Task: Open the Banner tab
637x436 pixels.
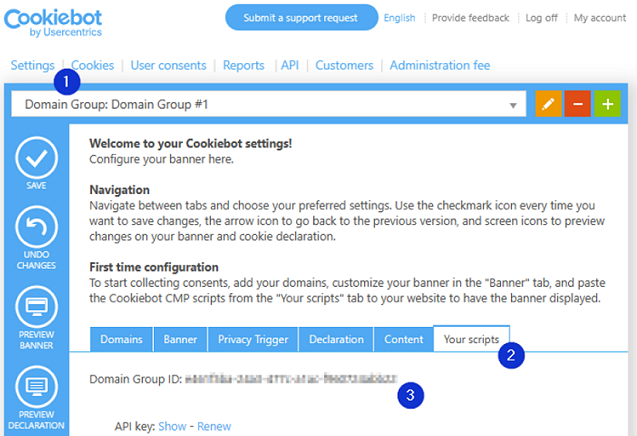Action: coord(180,339)
